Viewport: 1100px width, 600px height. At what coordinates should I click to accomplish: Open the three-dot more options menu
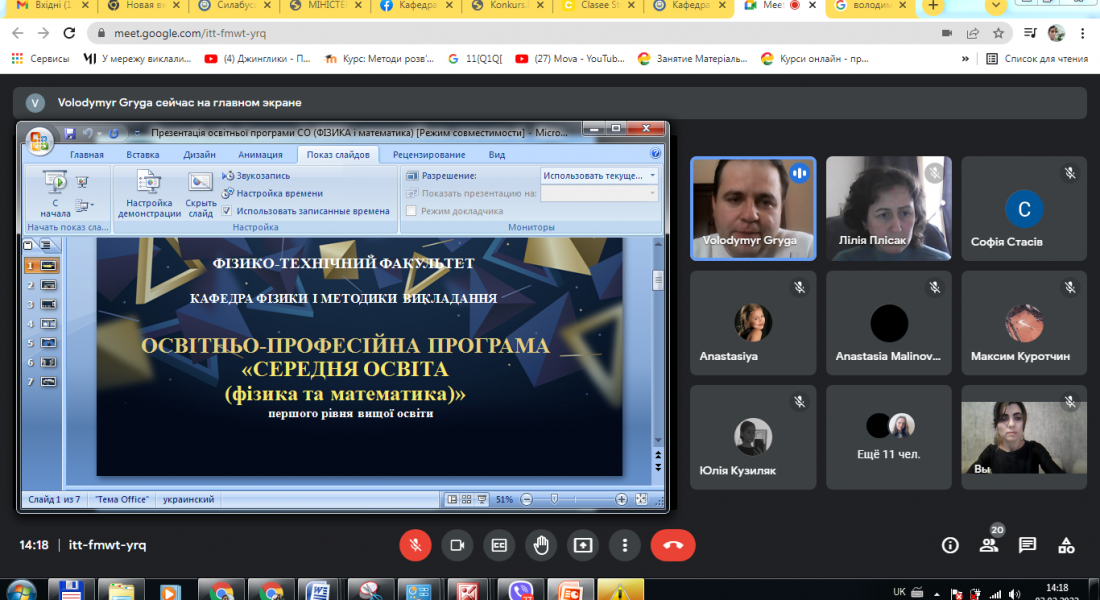click(x=625, y=545)
